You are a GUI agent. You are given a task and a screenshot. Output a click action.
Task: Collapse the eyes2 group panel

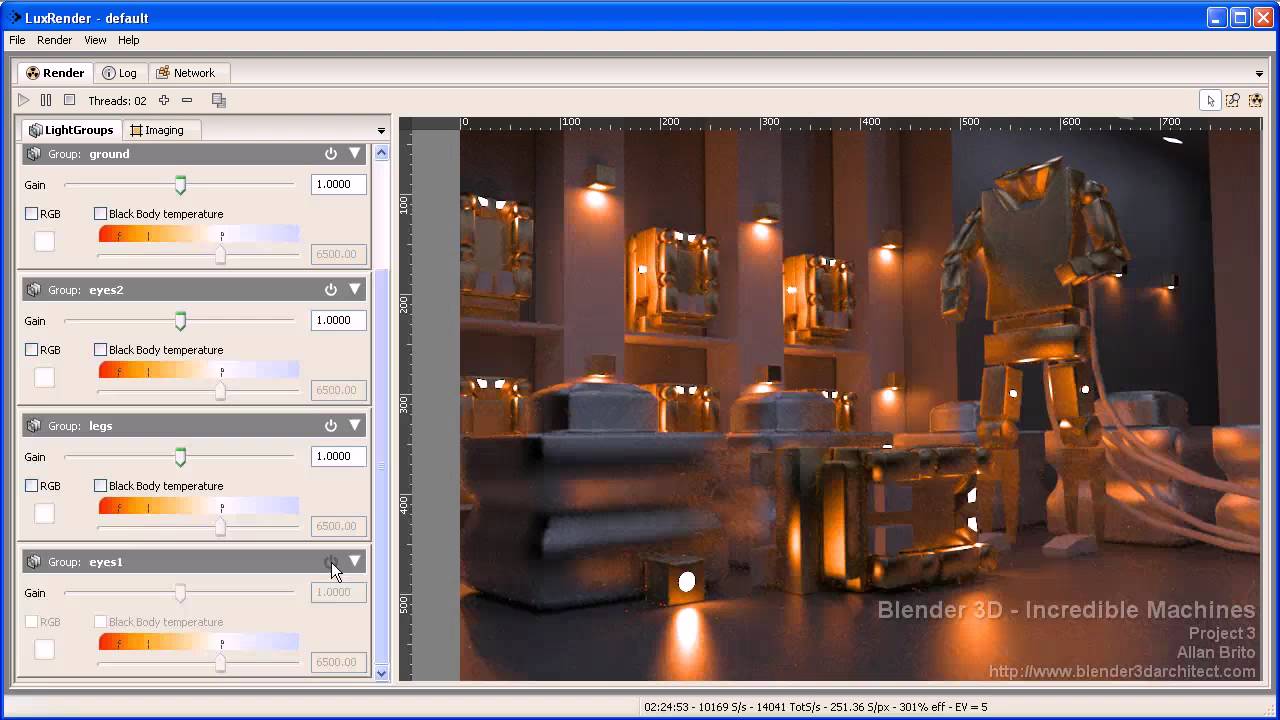click(x=354, y=290)
